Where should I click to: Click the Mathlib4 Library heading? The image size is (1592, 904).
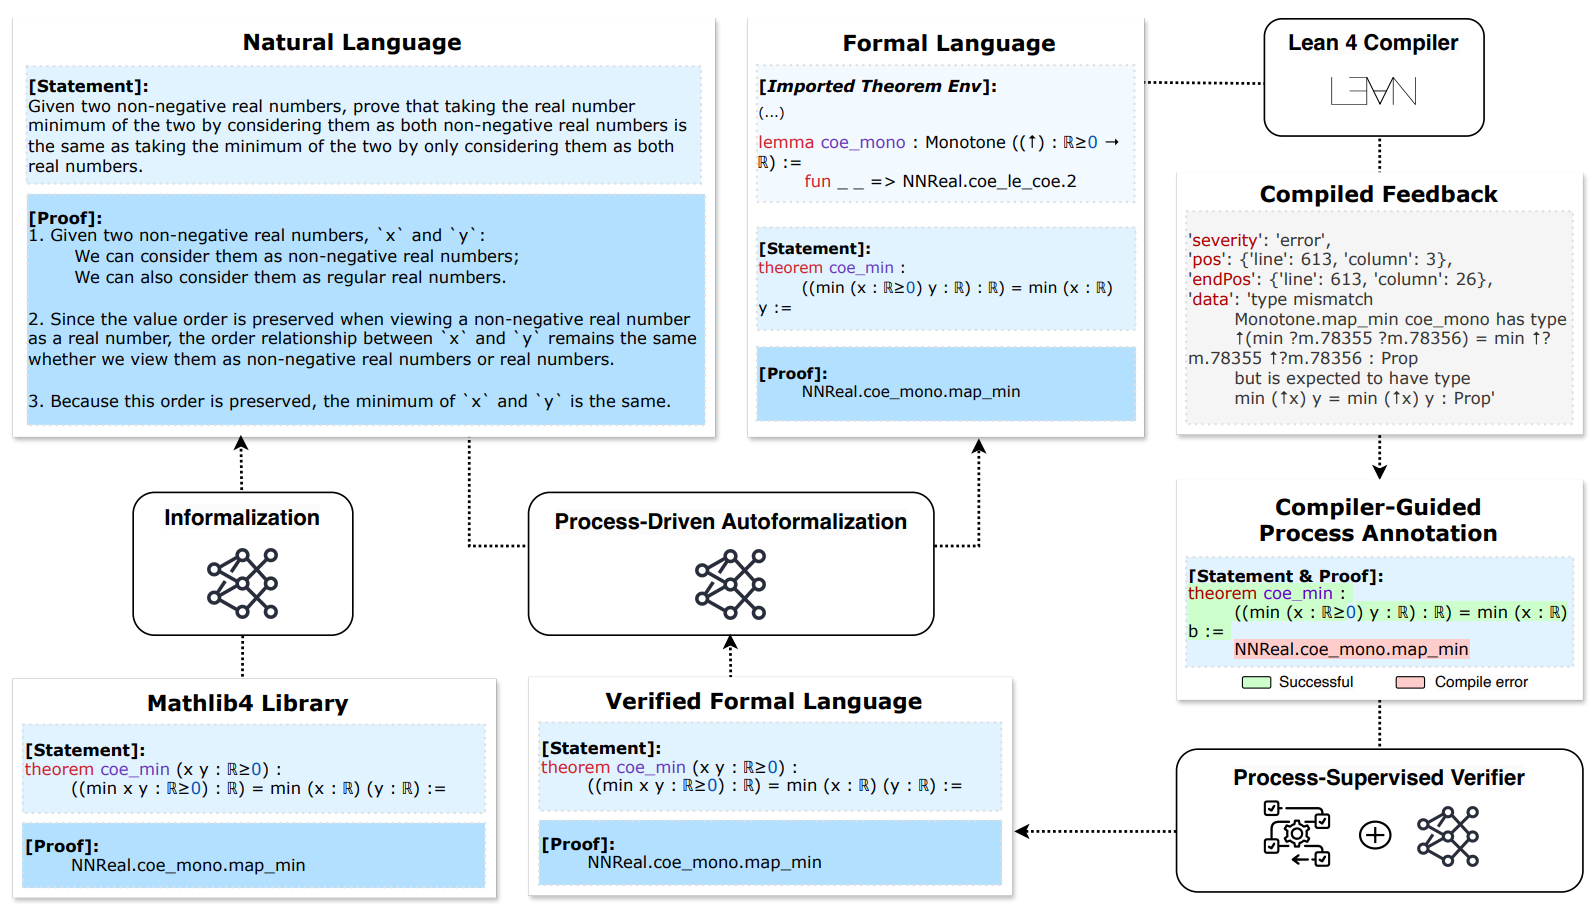coord(247,703)
